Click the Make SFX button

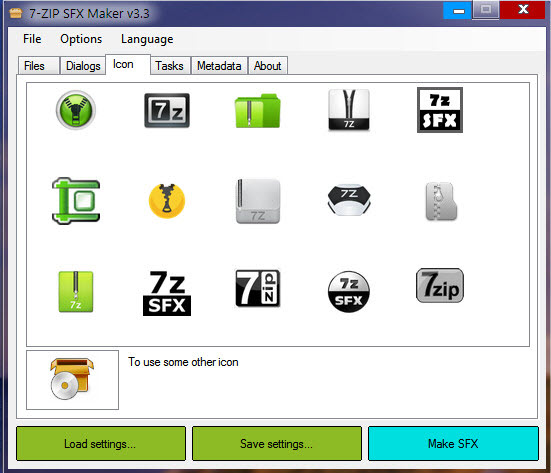pyautogui.click(x=453, y=443)
